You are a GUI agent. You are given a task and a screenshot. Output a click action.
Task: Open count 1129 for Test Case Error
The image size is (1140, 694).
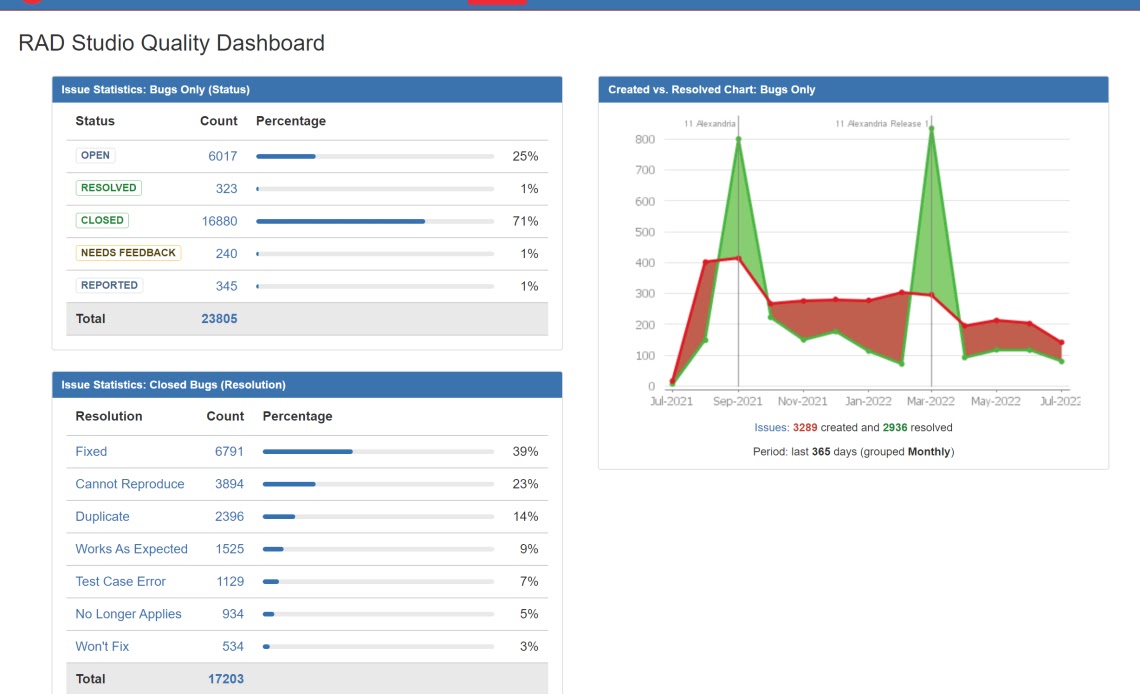(230, 581)
